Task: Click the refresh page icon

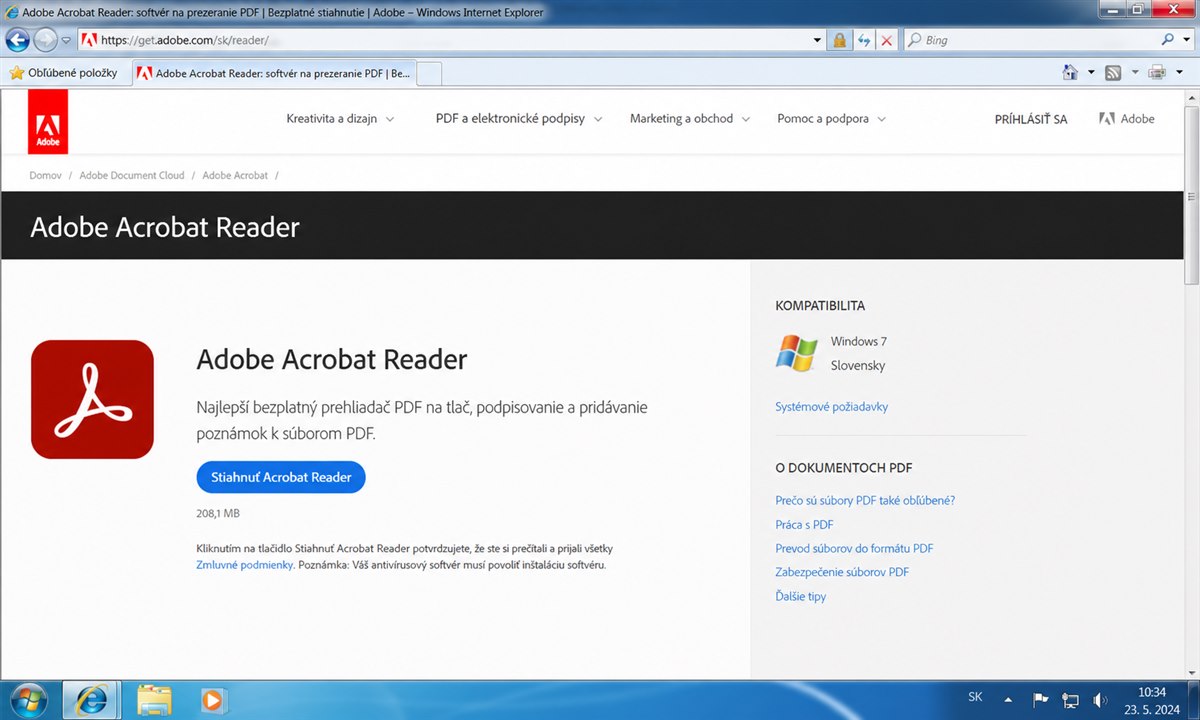Action: [x=863, y=40]
